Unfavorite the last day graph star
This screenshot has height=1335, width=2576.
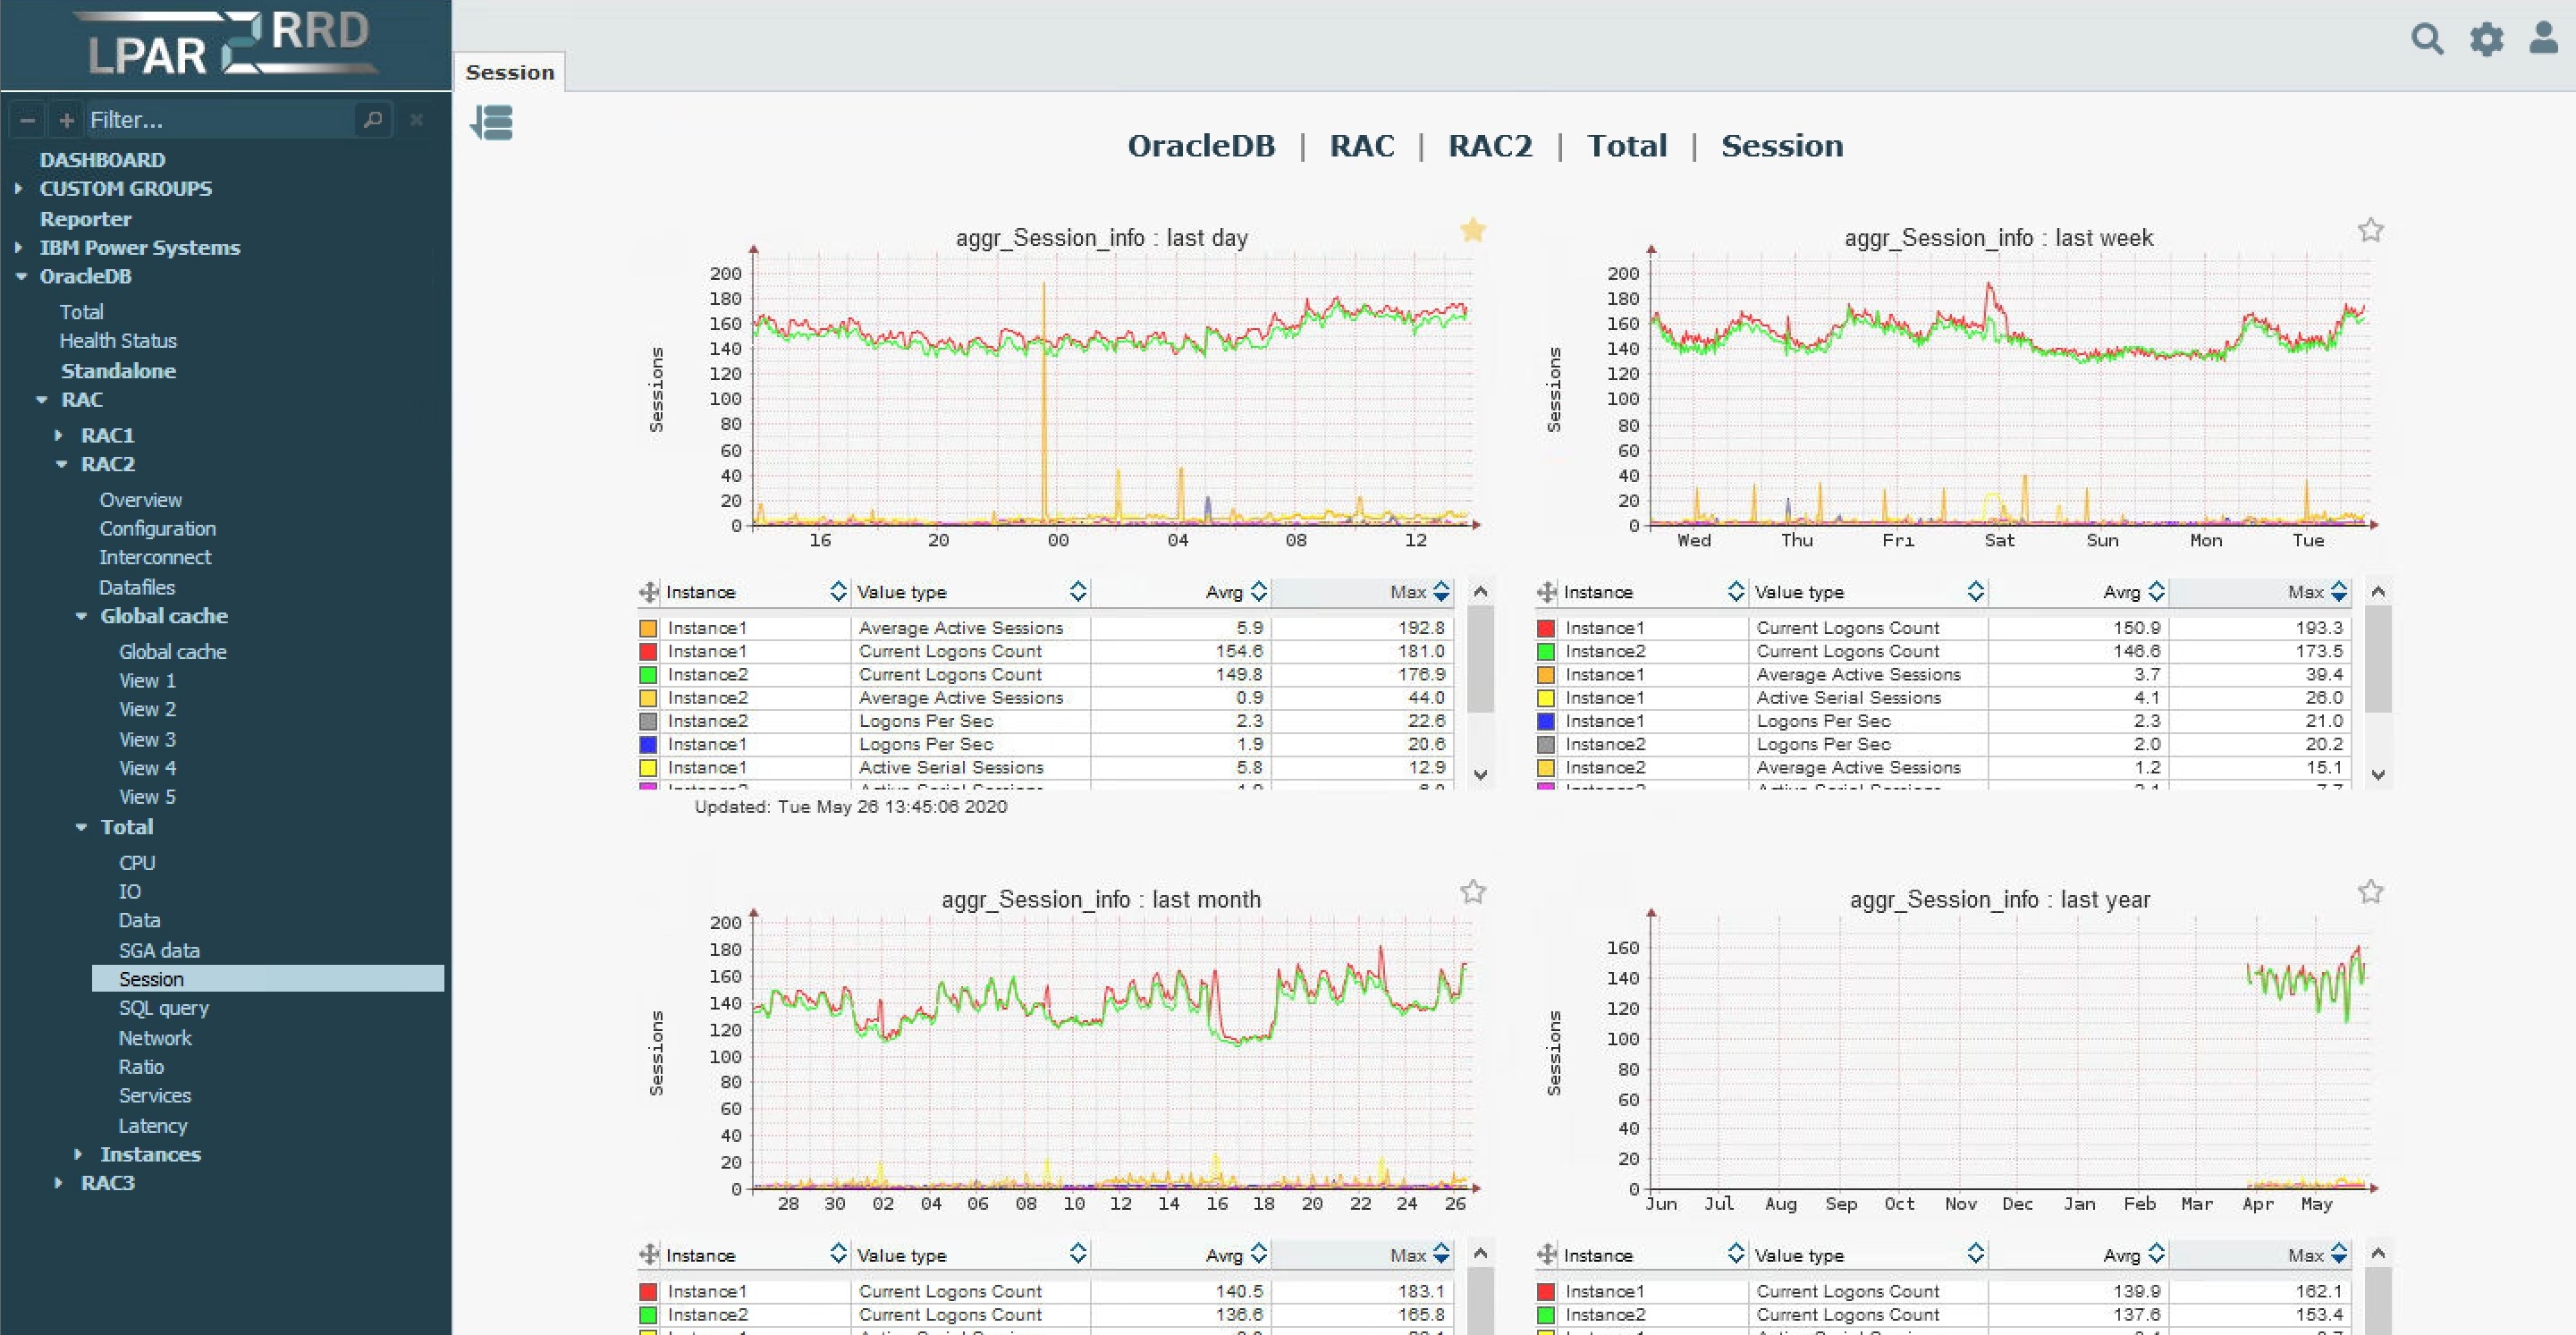pos(1472,230)
